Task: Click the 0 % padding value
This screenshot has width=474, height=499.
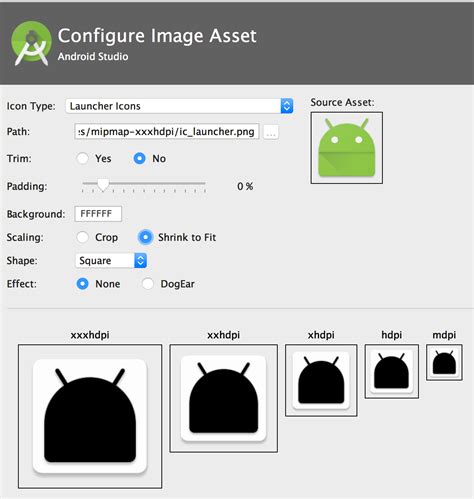Action: click(x=245, y=186)
